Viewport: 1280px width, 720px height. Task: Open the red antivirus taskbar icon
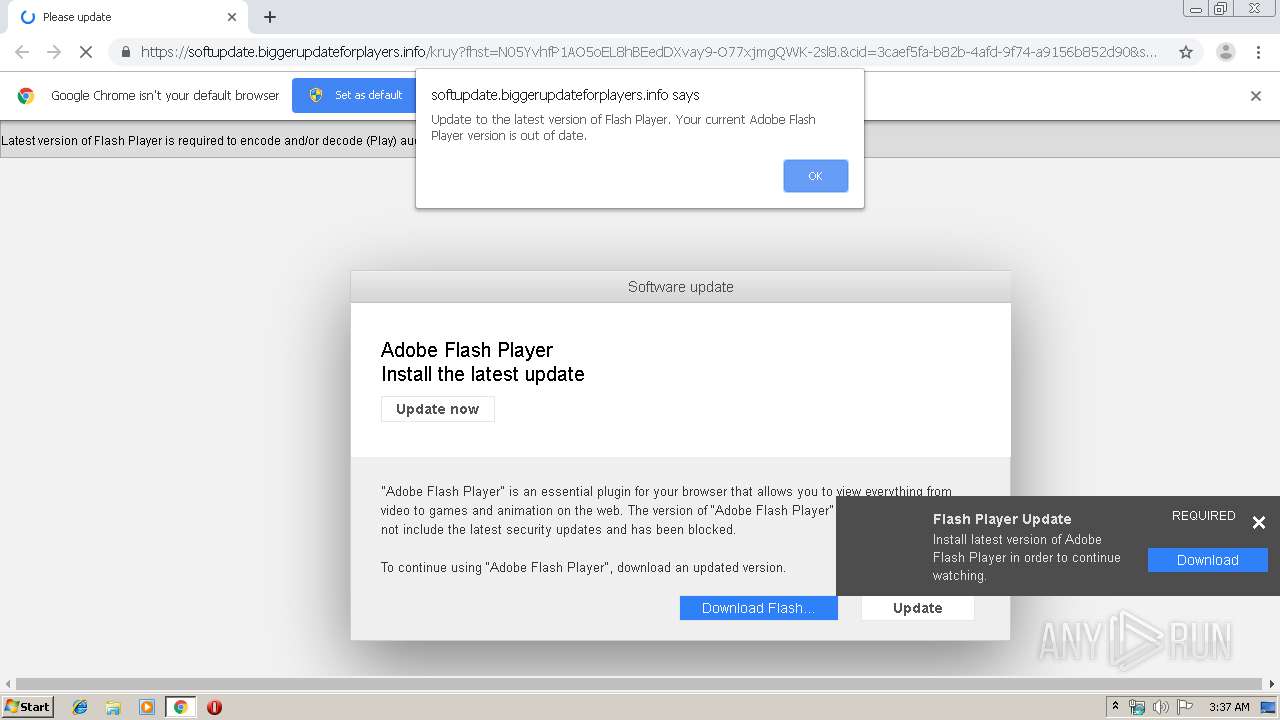click(x=214, y=707)
